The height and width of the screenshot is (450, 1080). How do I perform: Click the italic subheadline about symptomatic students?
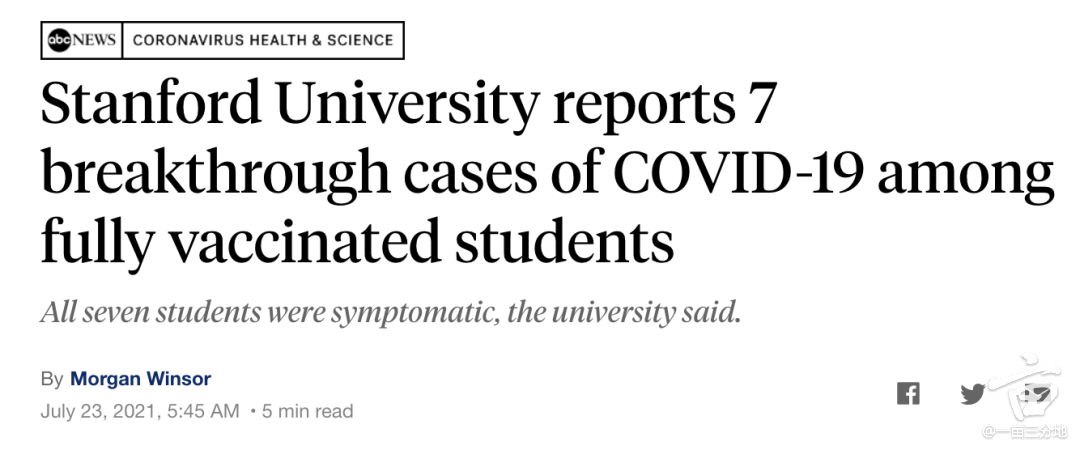(391, 313)
